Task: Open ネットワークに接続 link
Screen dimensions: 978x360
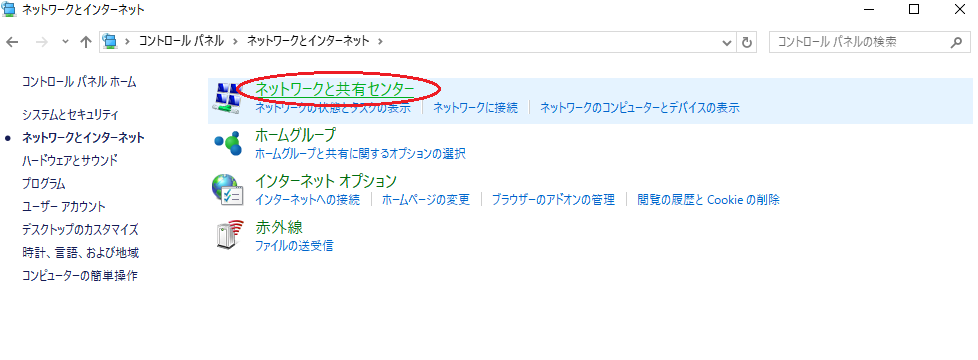Action: [476, 108]
